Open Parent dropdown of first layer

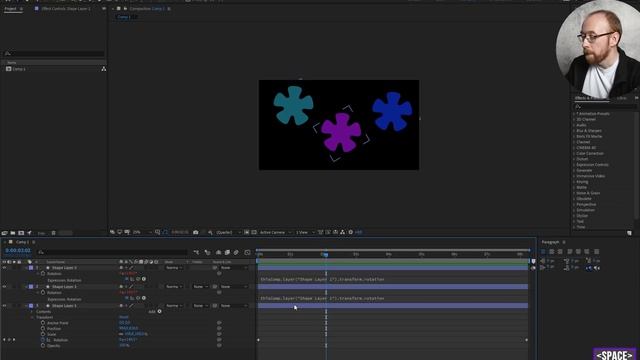[233, 268]
